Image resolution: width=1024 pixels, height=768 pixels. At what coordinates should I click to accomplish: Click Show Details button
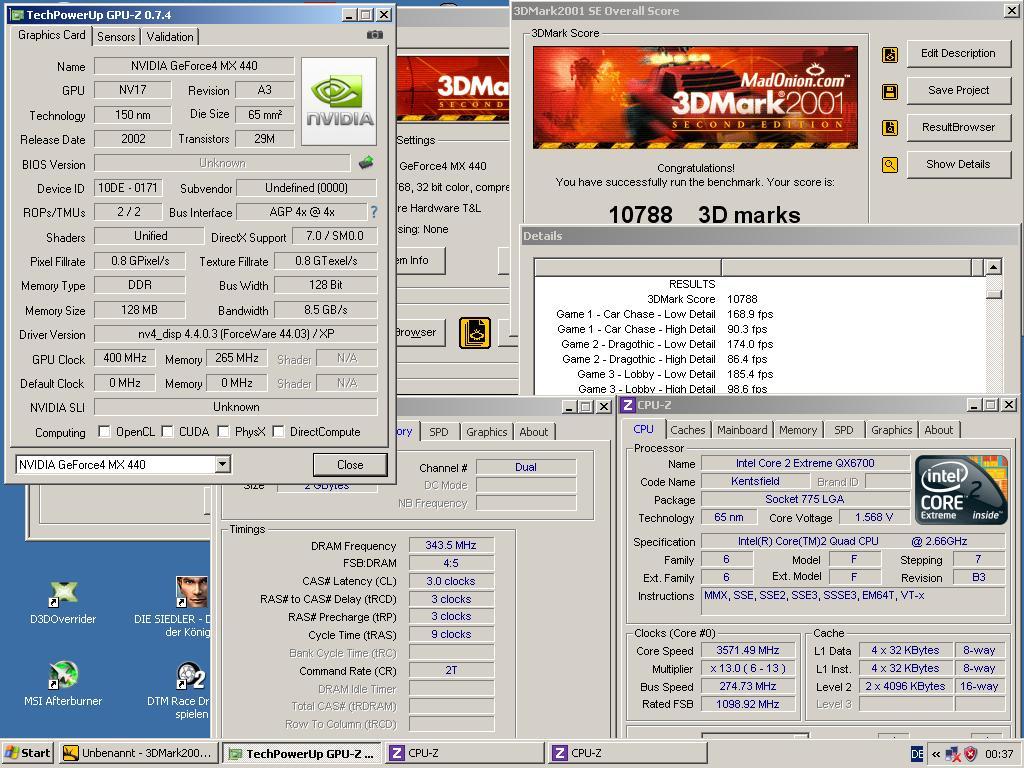[x=958, y=164]
